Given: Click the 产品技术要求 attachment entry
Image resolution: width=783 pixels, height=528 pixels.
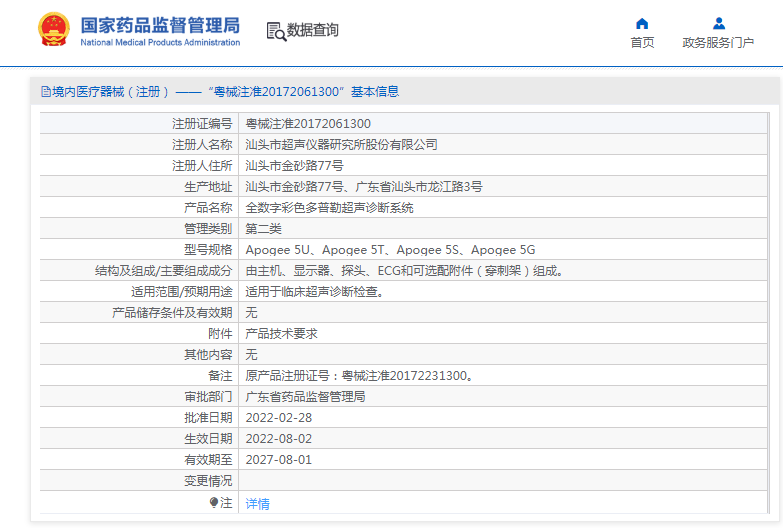Looking at the screenshot, I should [281, 334].
